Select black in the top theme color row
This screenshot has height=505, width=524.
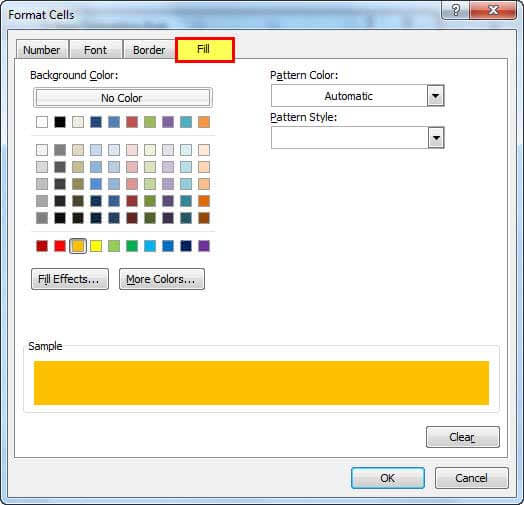[60, 122]
